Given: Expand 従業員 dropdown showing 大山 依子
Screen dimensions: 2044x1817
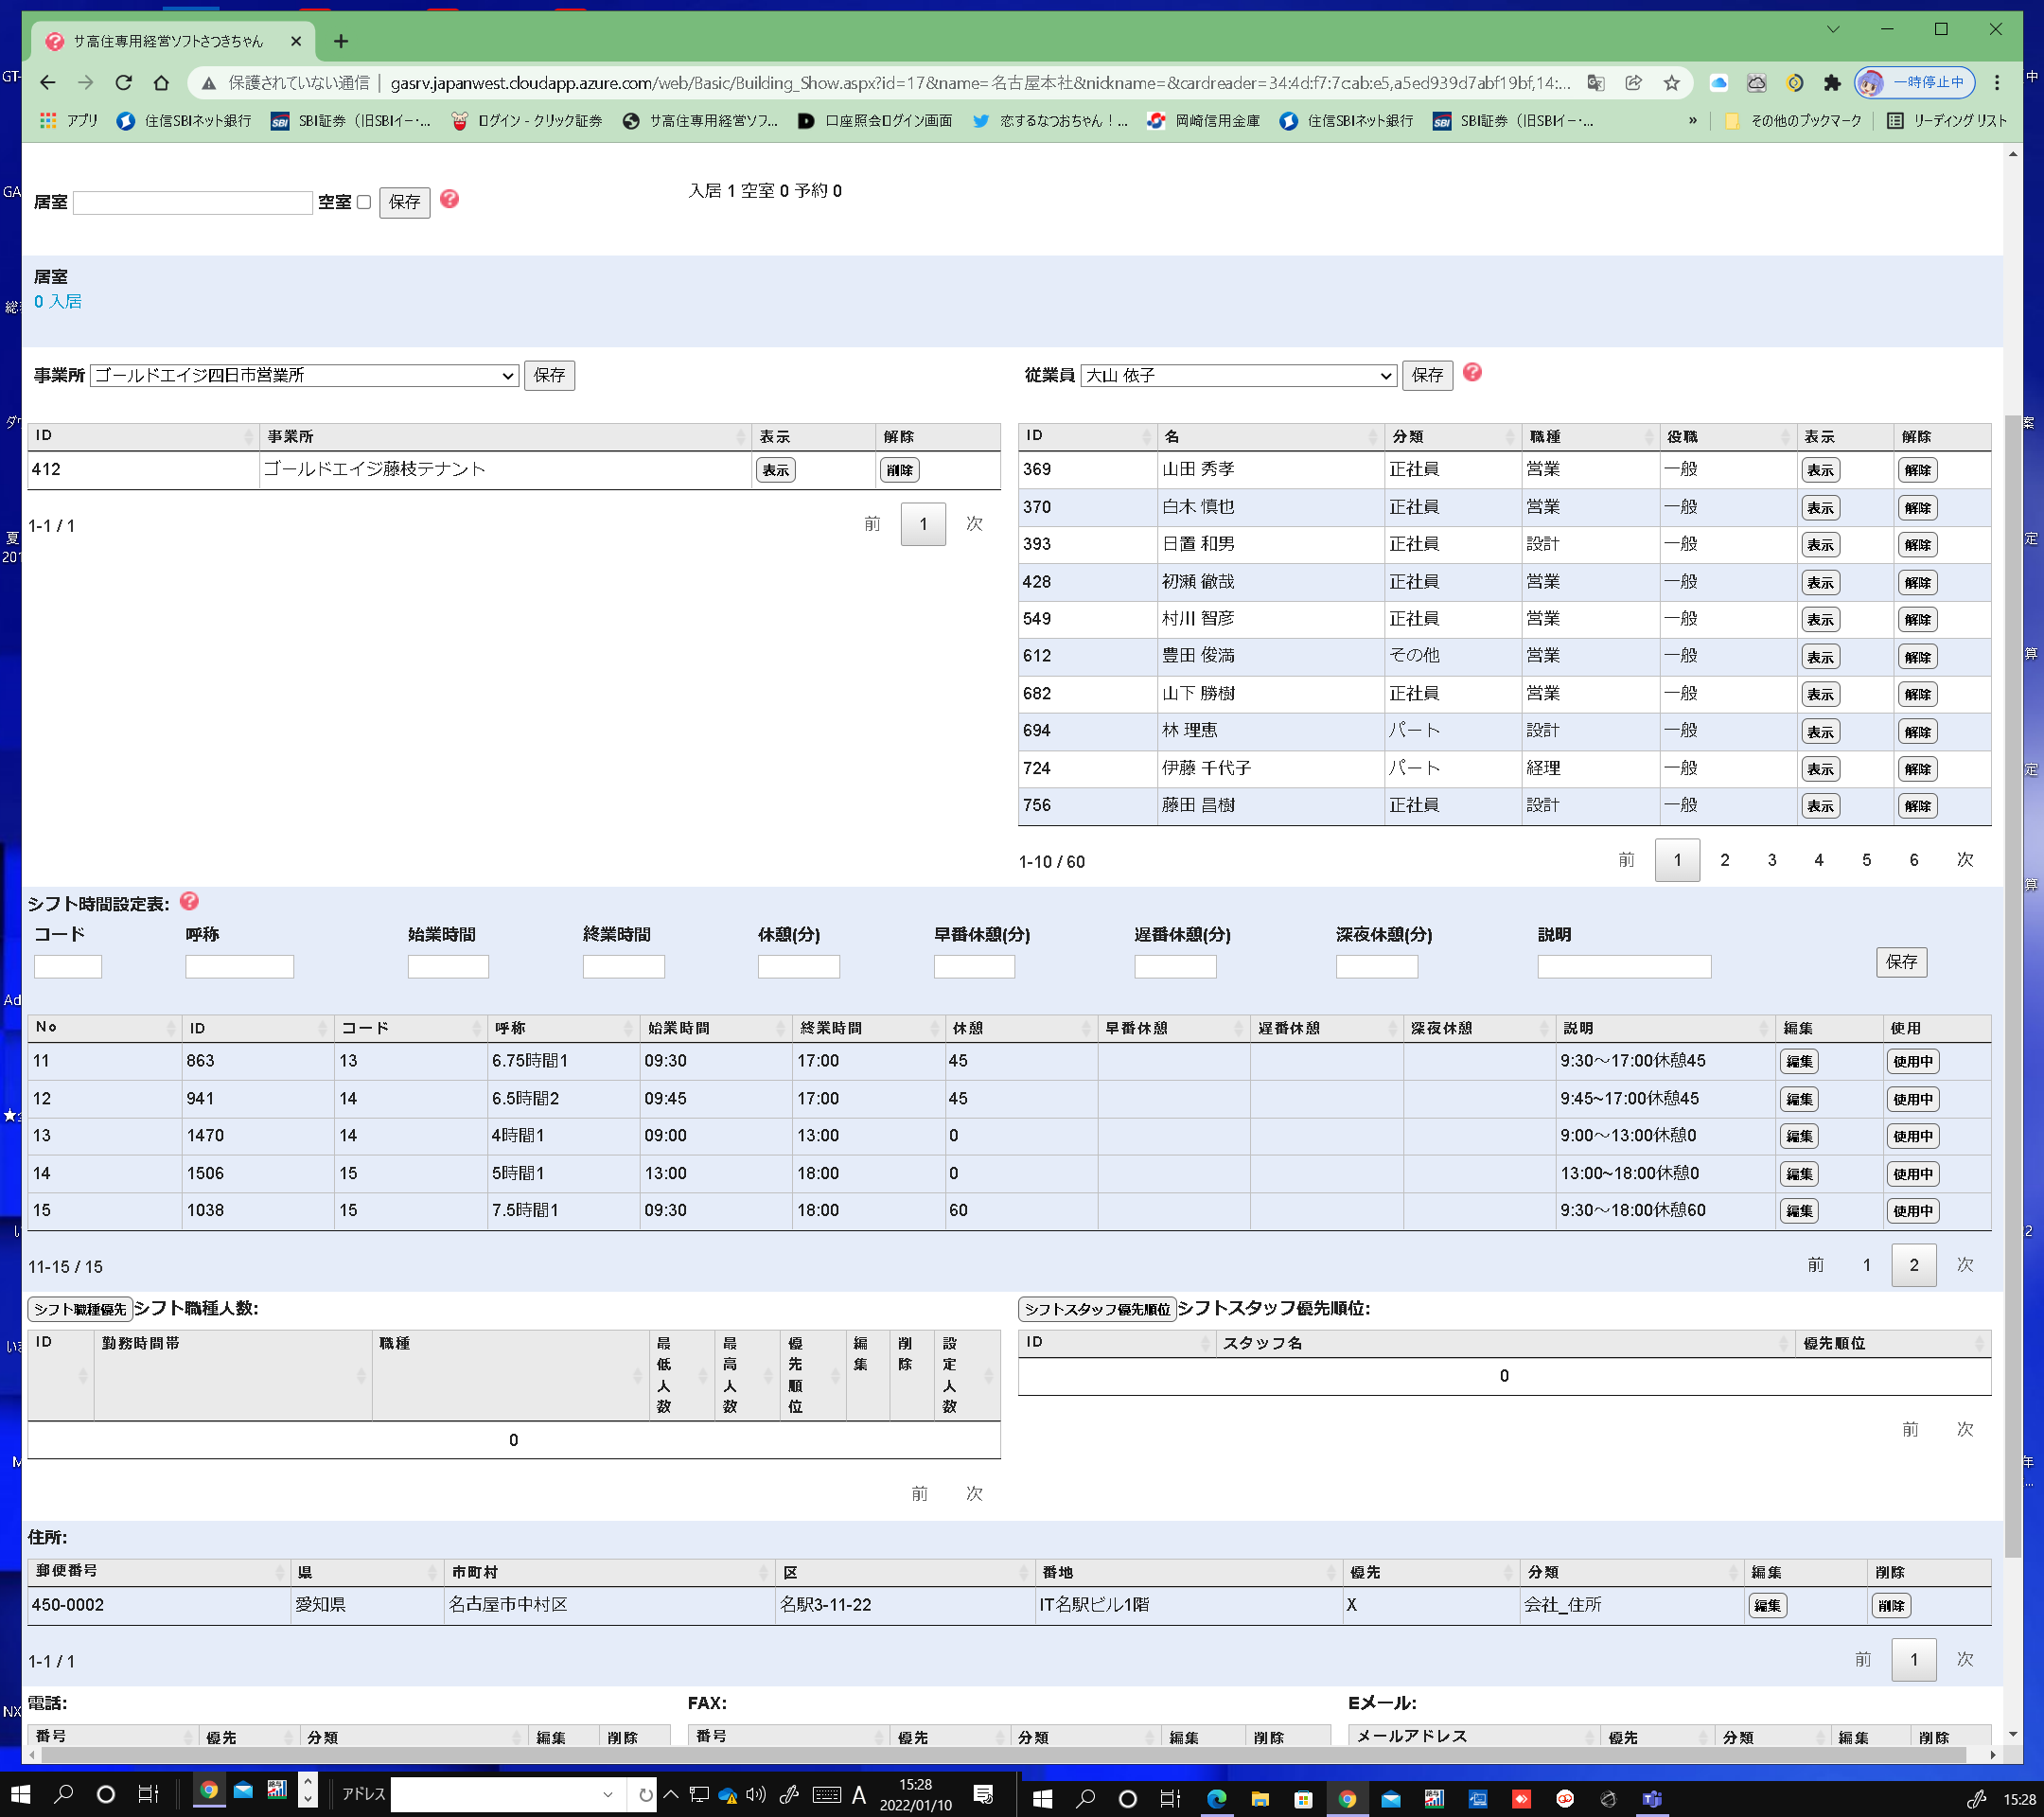Looking at the screenshot, I should tap(1238, 375).
